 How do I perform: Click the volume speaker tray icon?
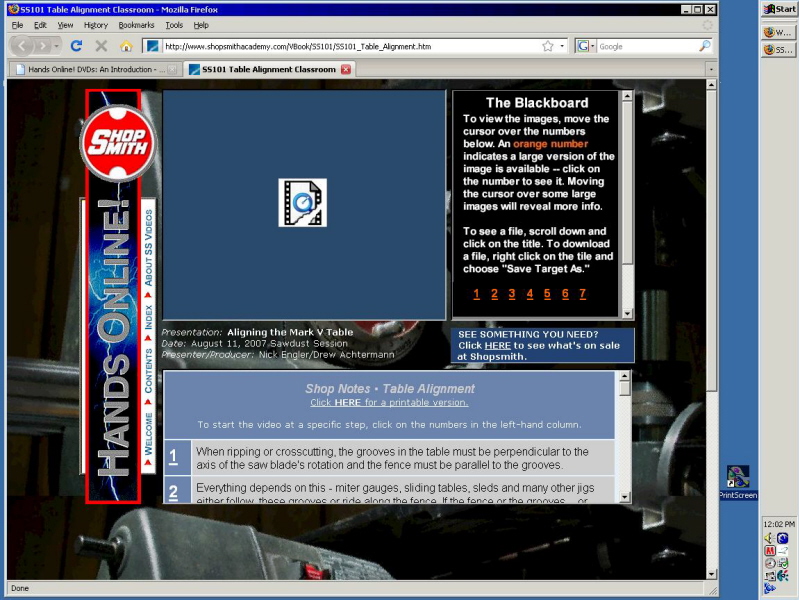769,538
